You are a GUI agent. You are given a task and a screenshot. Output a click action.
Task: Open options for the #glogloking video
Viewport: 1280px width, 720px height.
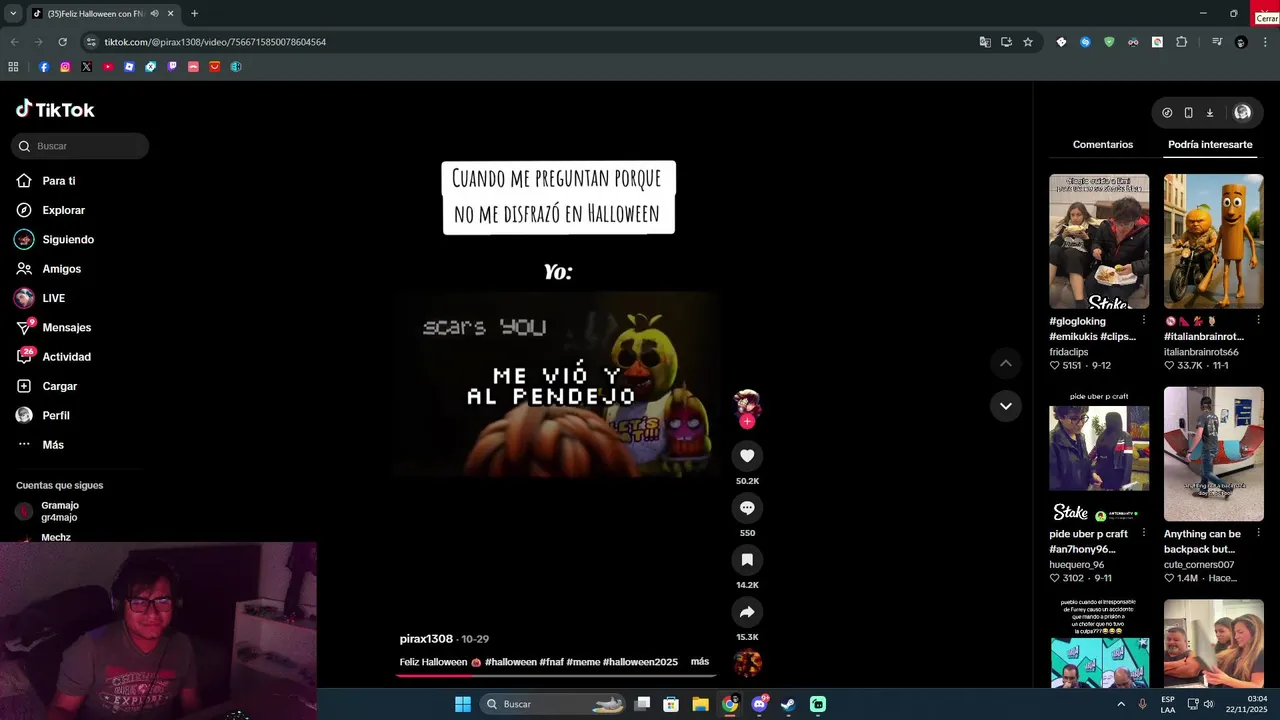1144,320
